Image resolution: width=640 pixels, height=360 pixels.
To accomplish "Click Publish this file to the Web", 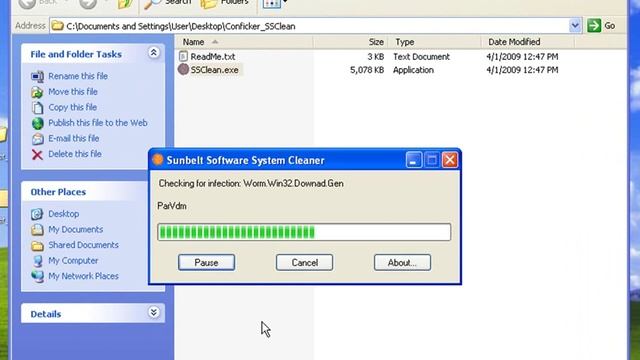I will click(x=98, y=122).
